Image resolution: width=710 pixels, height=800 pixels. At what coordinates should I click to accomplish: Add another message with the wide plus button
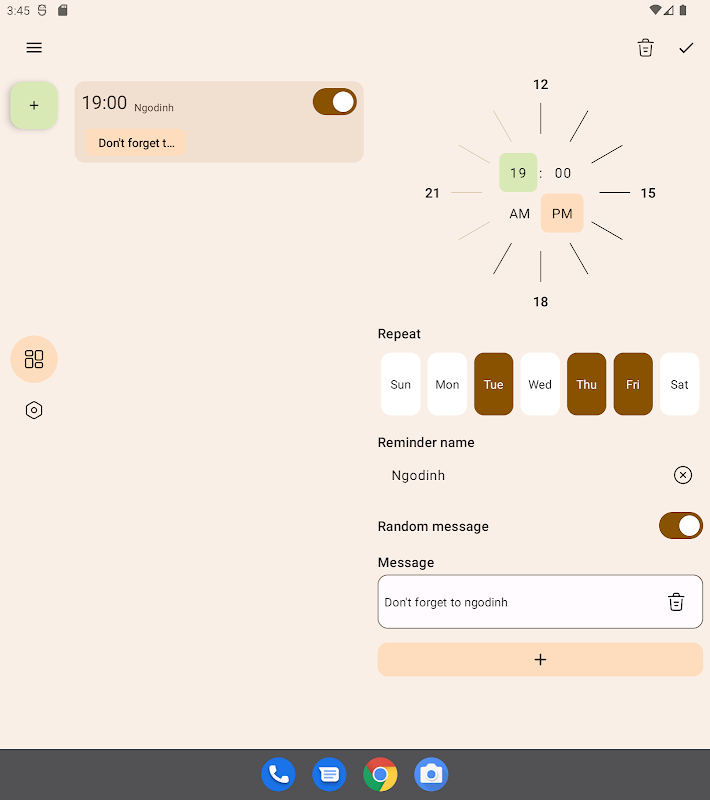point(540,660)
